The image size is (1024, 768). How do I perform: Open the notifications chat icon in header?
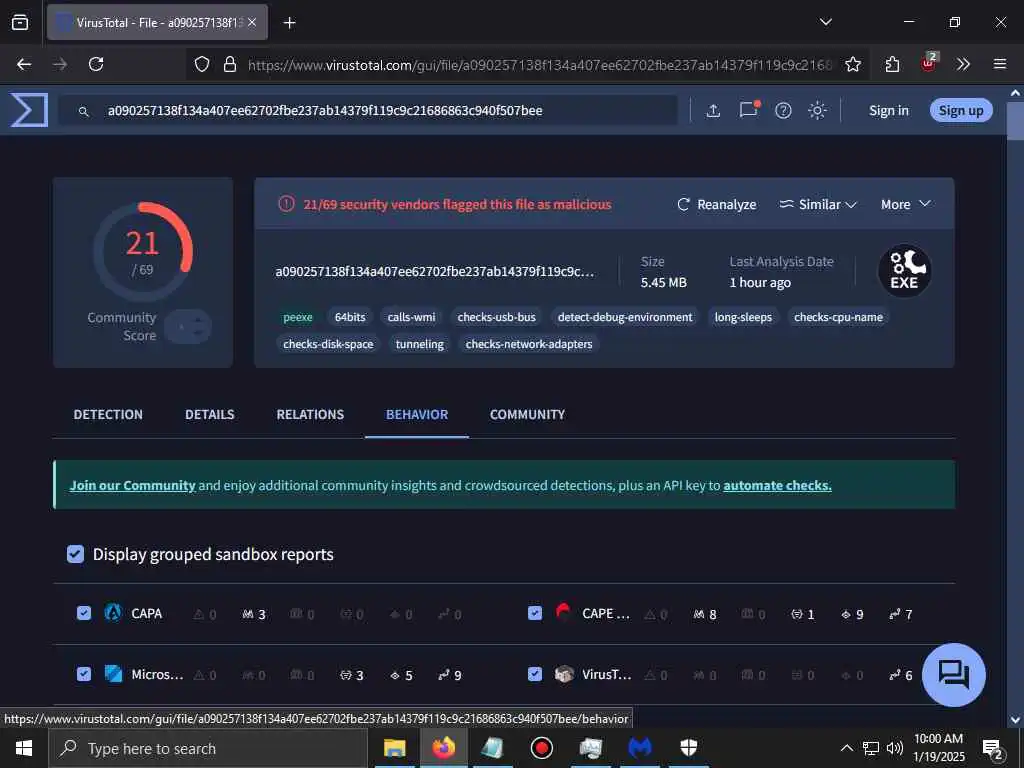(x=749, y=109)
